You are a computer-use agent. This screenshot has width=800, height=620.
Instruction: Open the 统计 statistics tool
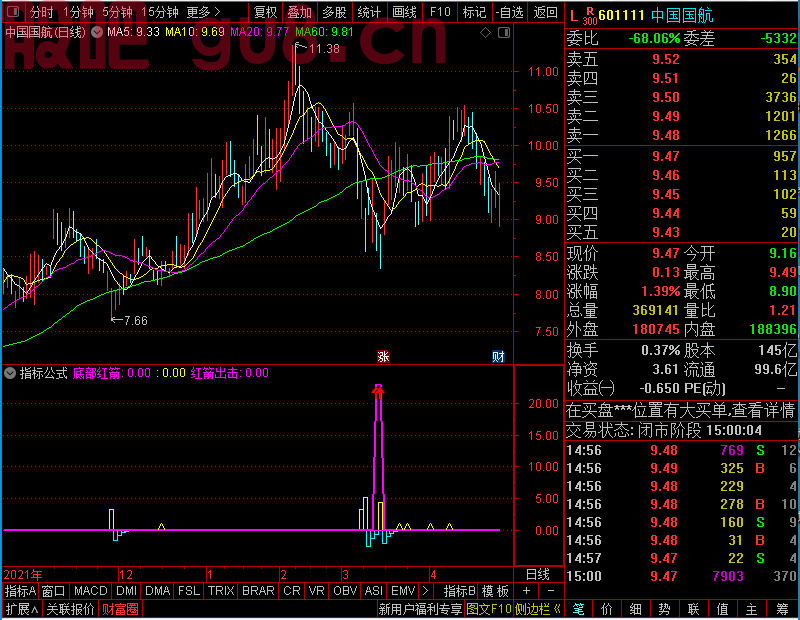click(369, 12)
